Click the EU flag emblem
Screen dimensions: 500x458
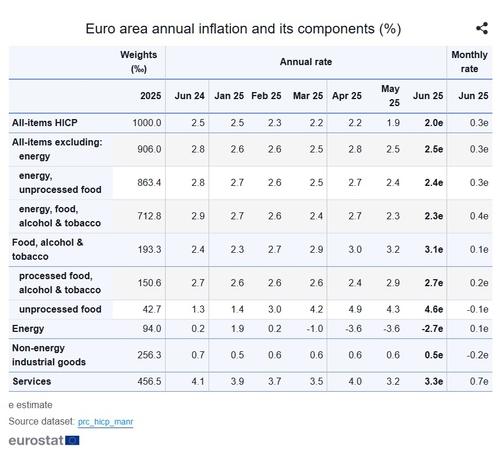(72, 441)
